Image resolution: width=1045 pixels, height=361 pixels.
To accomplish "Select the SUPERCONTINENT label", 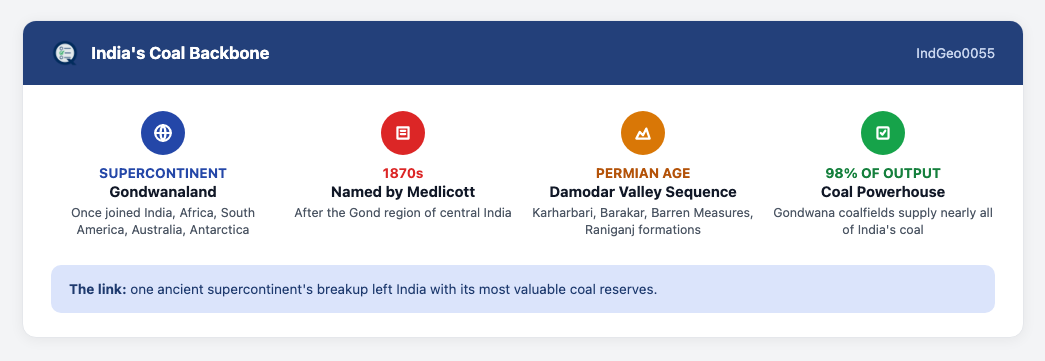I will [163, 173].
